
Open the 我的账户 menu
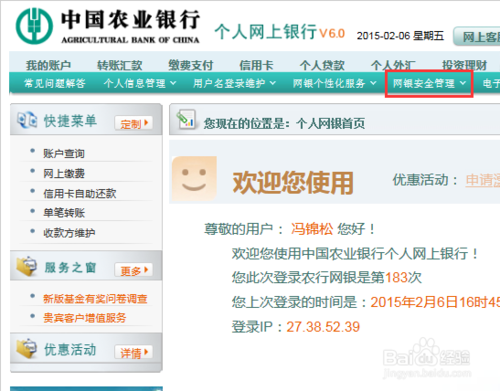[x=48, y=65]
